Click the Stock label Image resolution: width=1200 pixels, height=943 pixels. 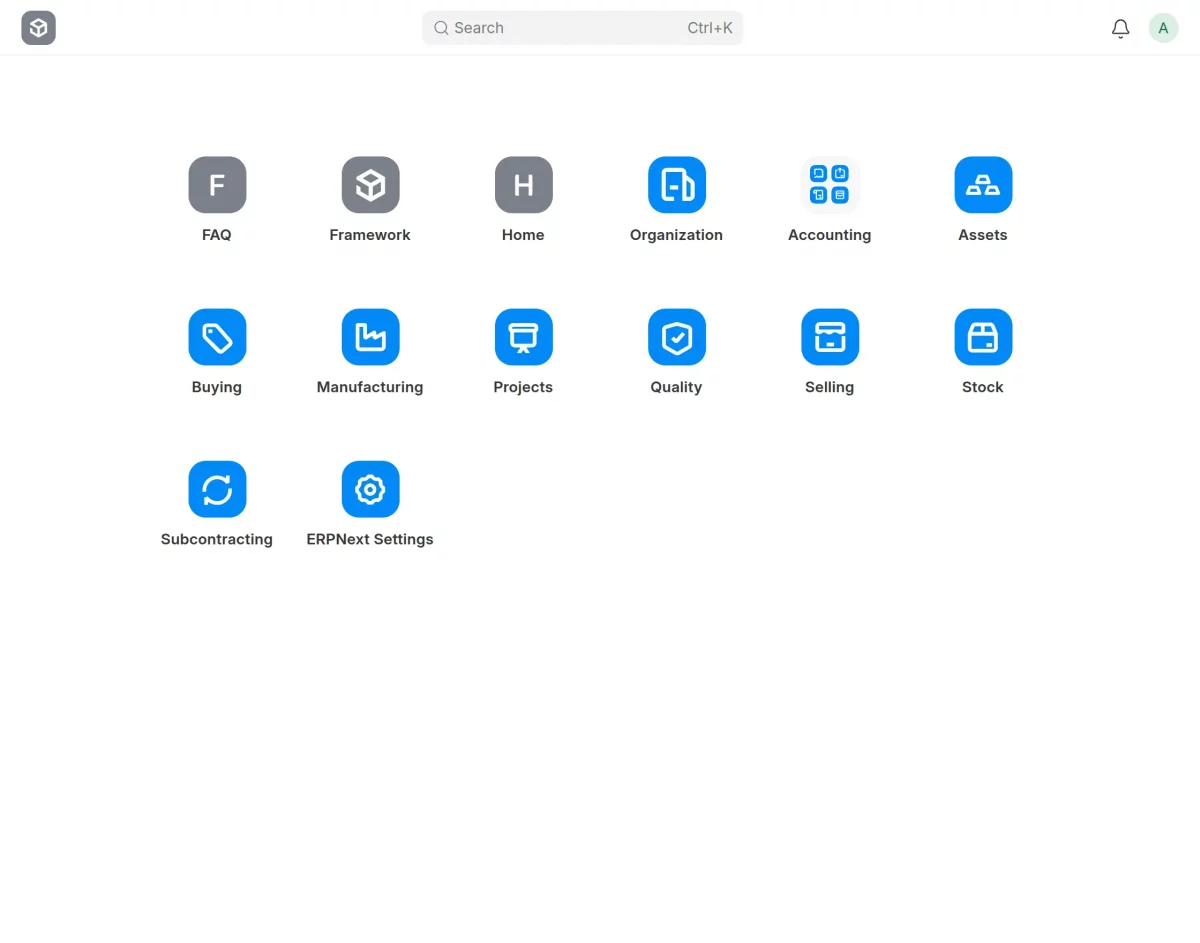pyautogui.click(x=983, y=387)
